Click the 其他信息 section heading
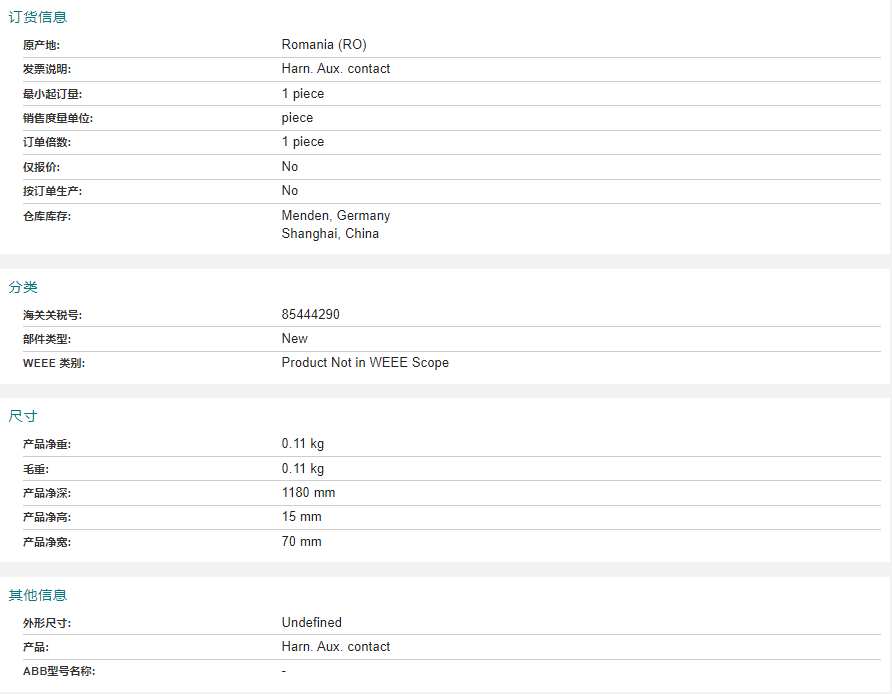This screenshot has width=892, height=694. coord(38,596)
